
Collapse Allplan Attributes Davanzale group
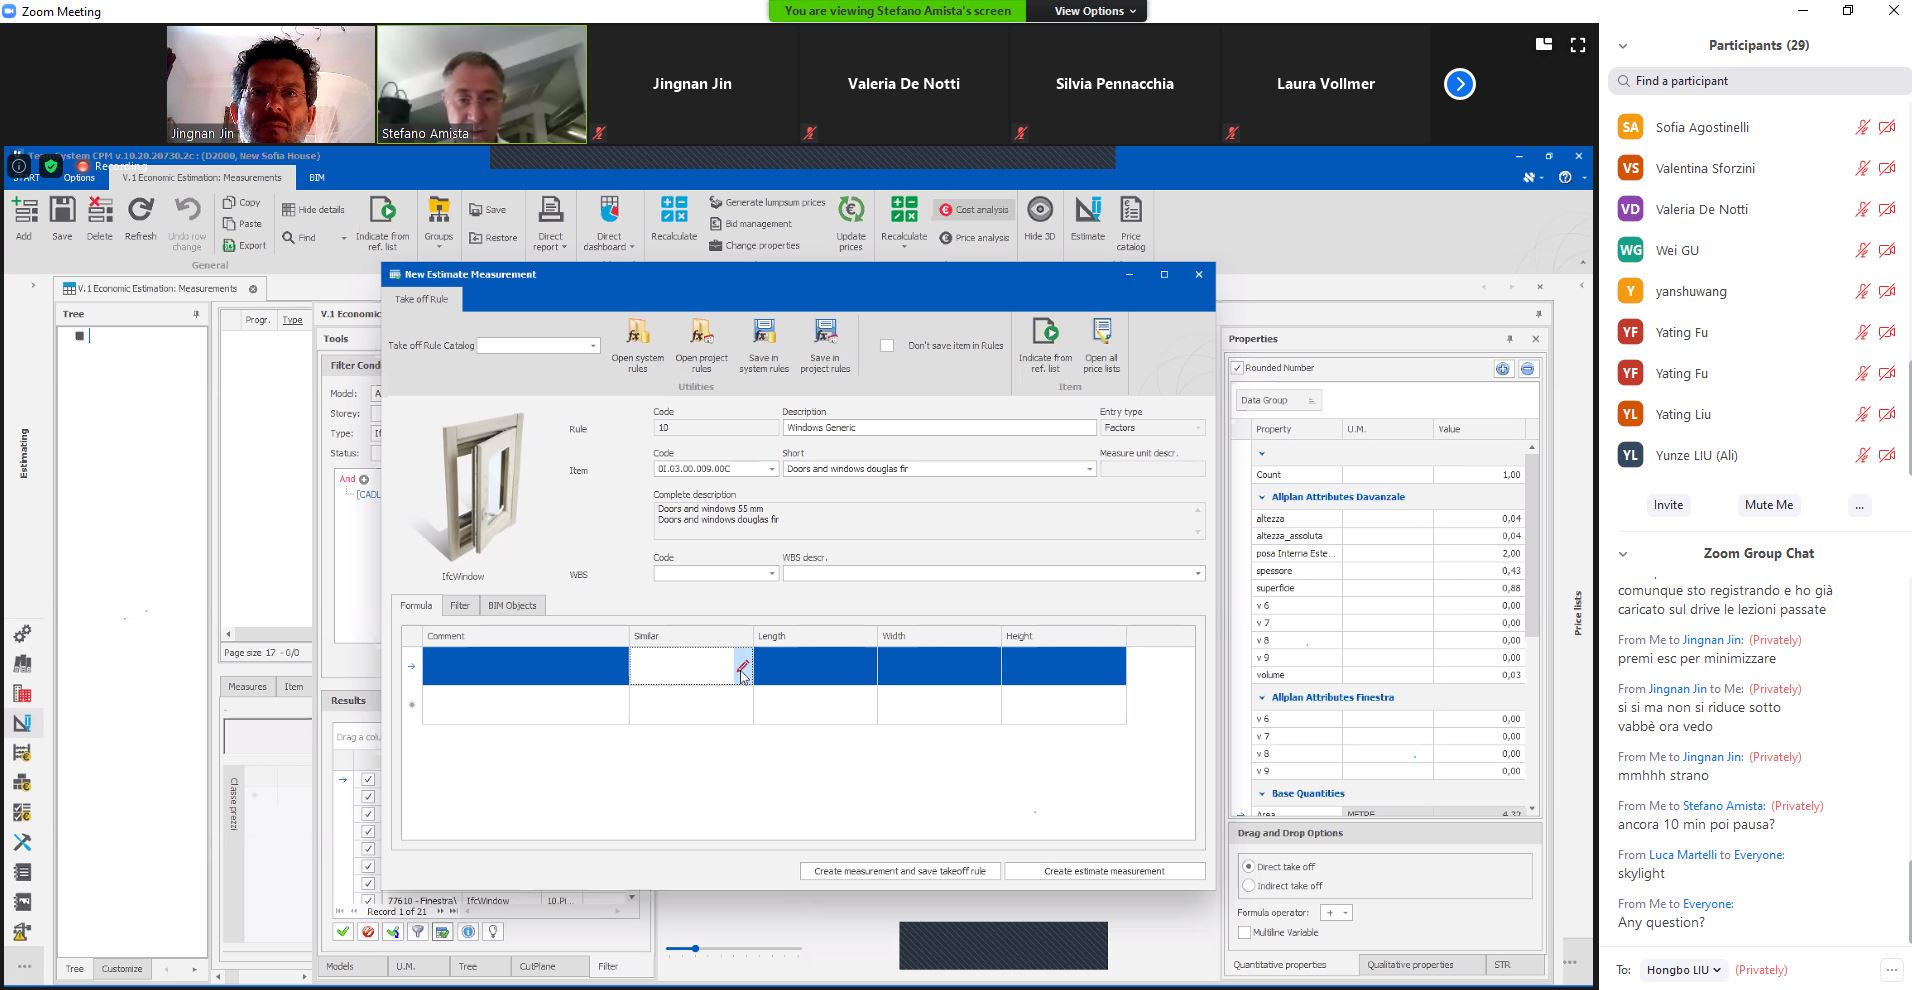1262,497
